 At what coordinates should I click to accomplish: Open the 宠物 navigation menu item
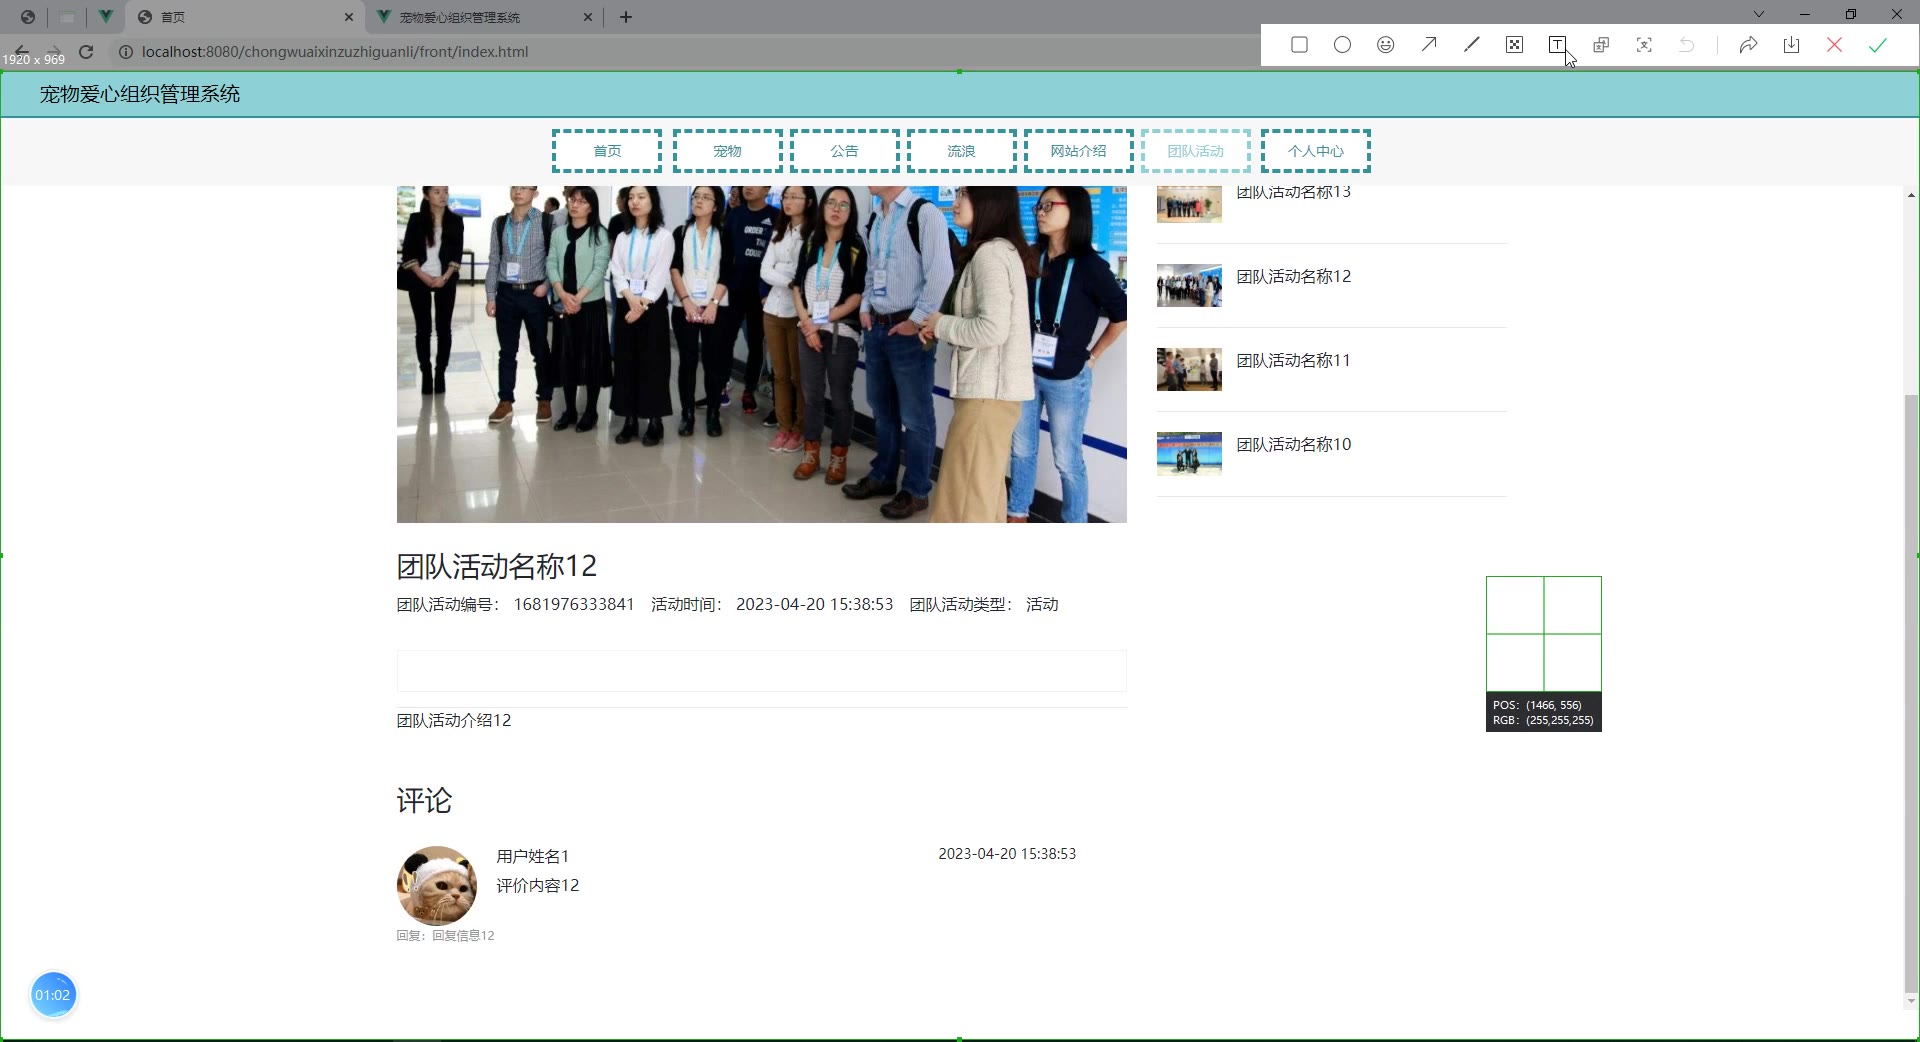(728, 151)
